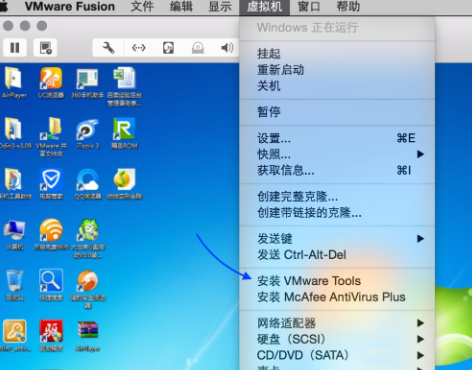
Task: Open the snapshot icon in the toolbar
Action: [x=45, y=48]
